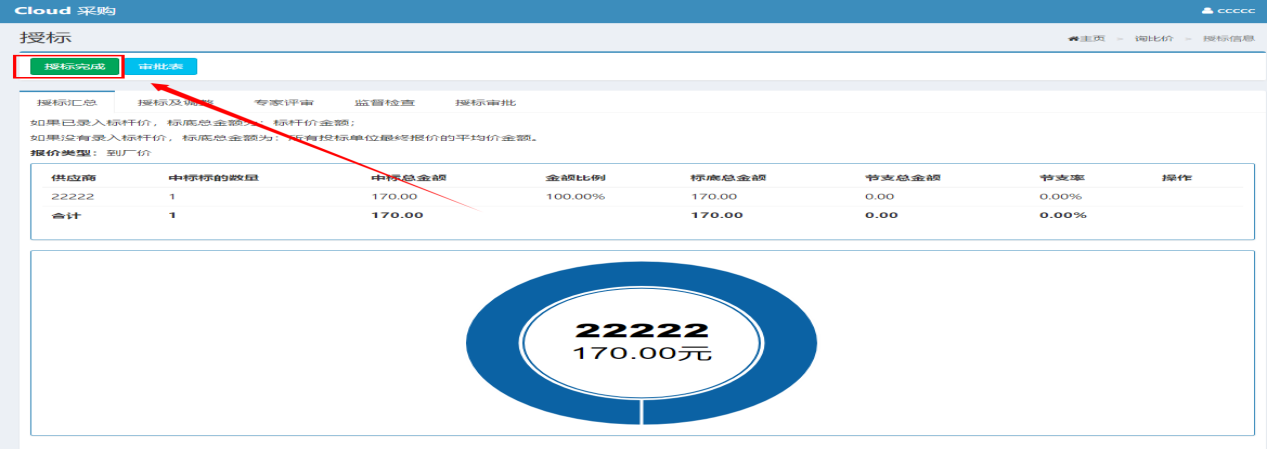Click the 操作 column header
The image size is (1267, 449).
(x=1175, y=177)
